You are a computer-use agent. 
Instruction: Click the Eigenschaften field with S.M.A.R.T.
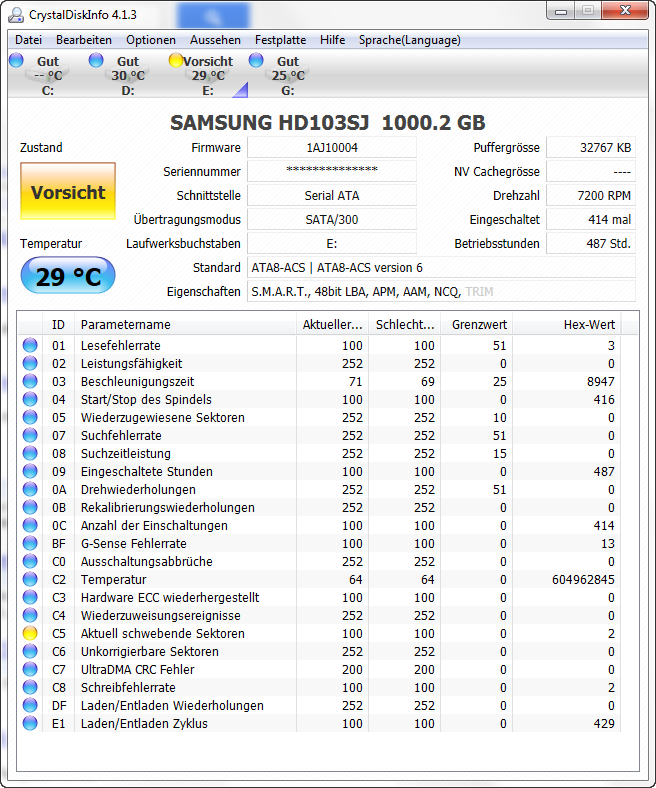coord(441,291)
